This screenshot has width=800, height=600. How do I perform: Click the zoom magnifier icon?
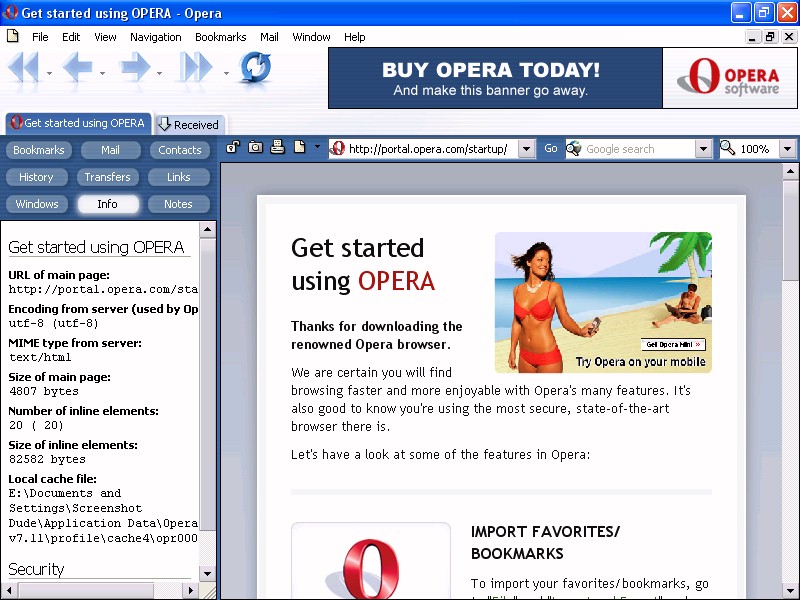pos(728,148)
